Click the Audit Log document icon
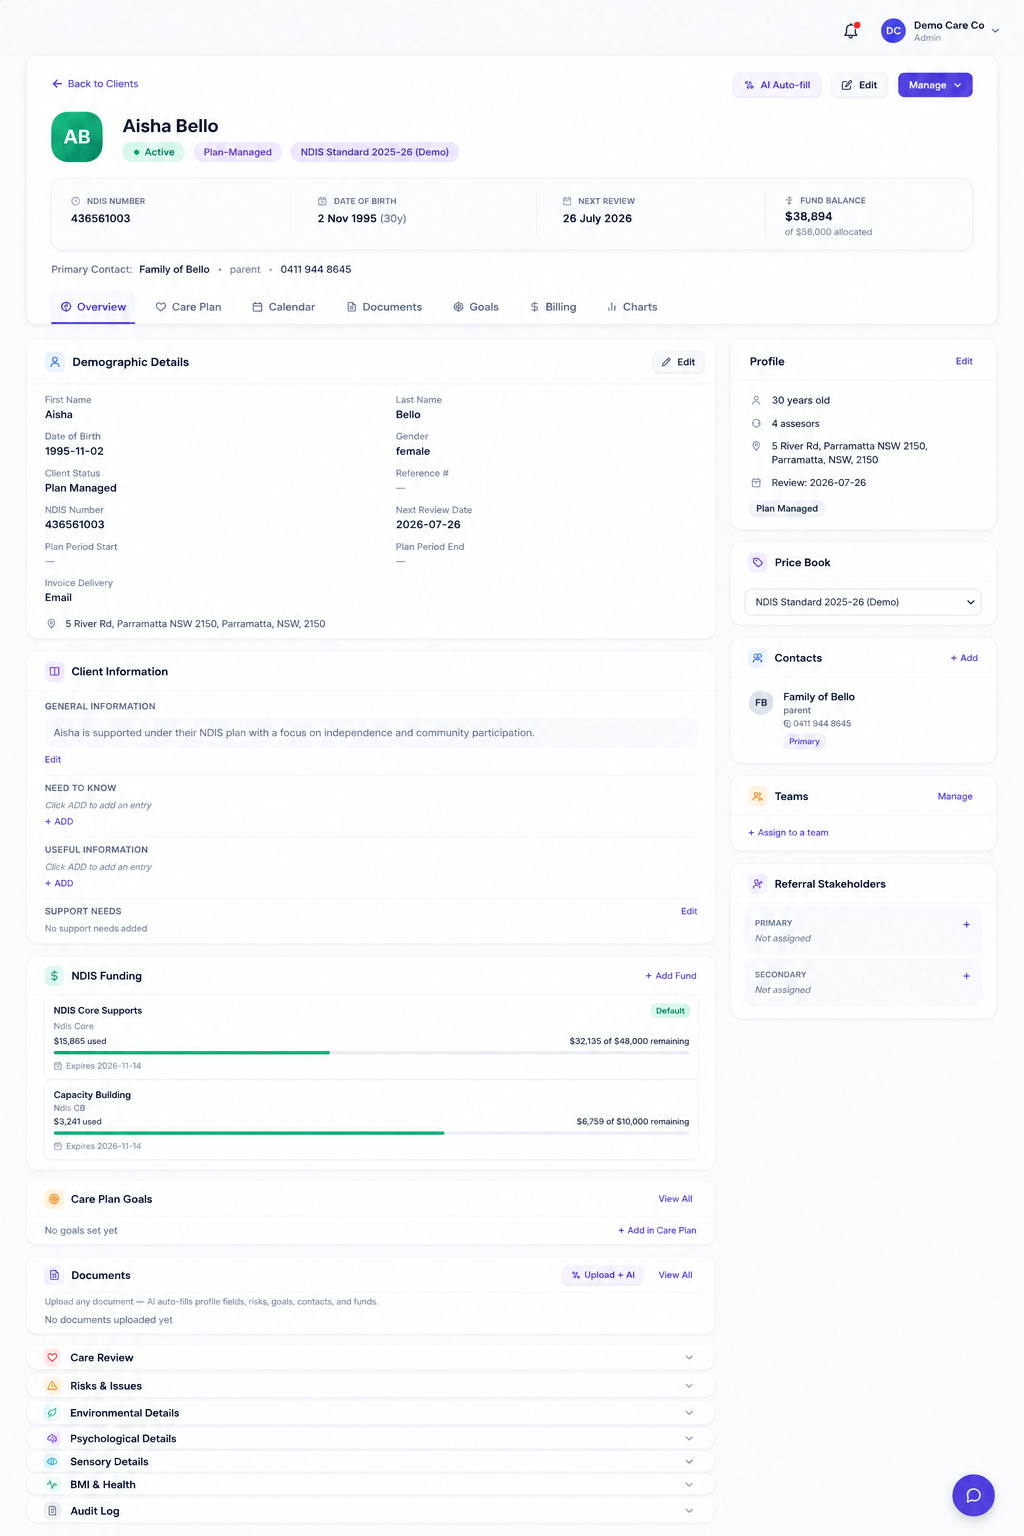The image size is (1024, 1536). click(53, 1511)
